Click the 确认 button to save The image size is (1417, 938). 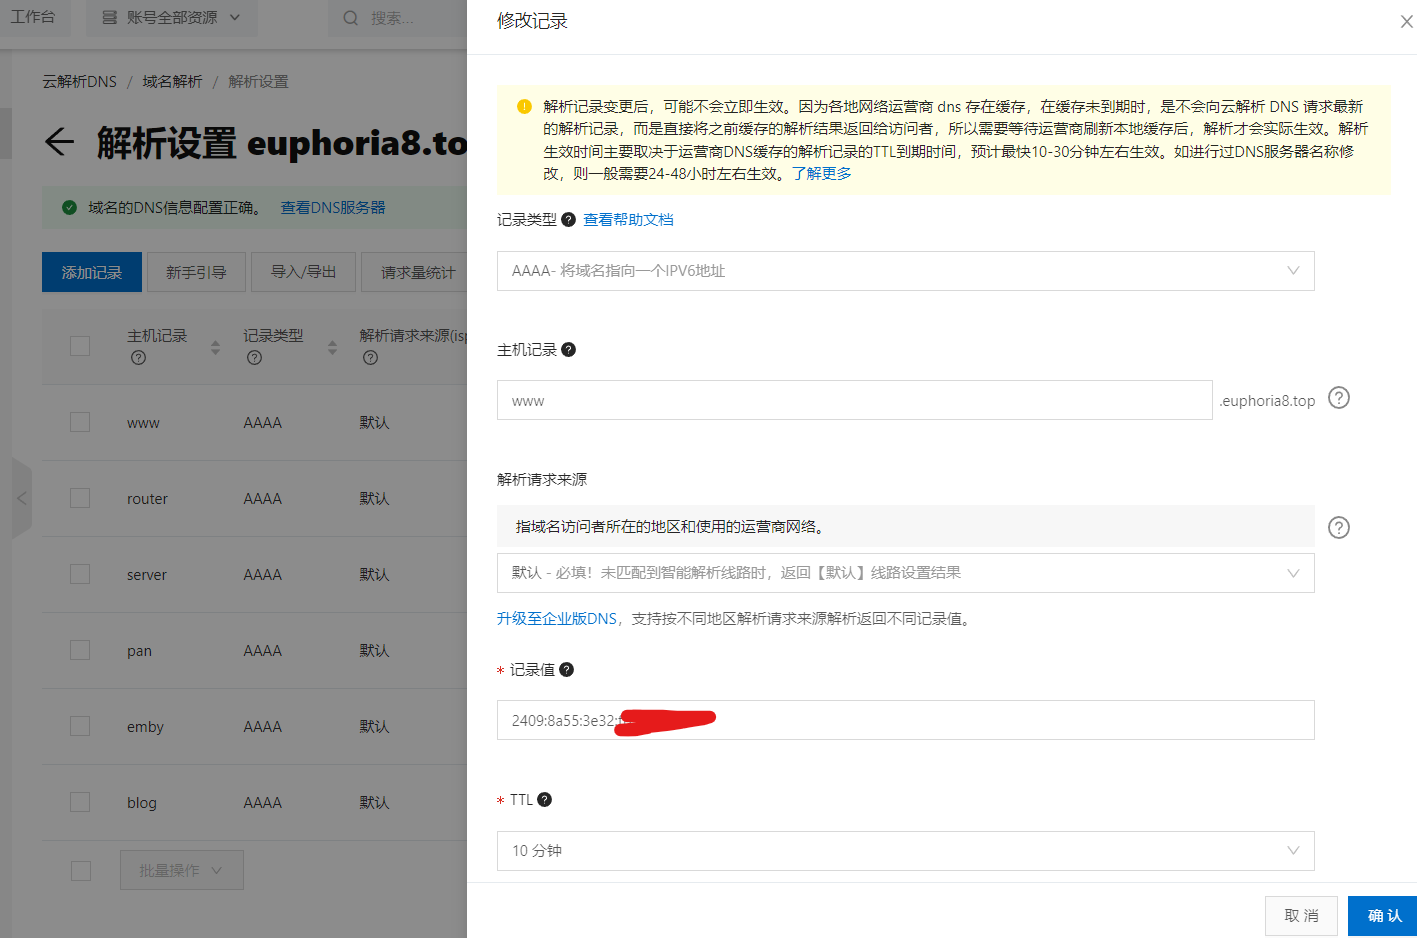(1383, 915)
